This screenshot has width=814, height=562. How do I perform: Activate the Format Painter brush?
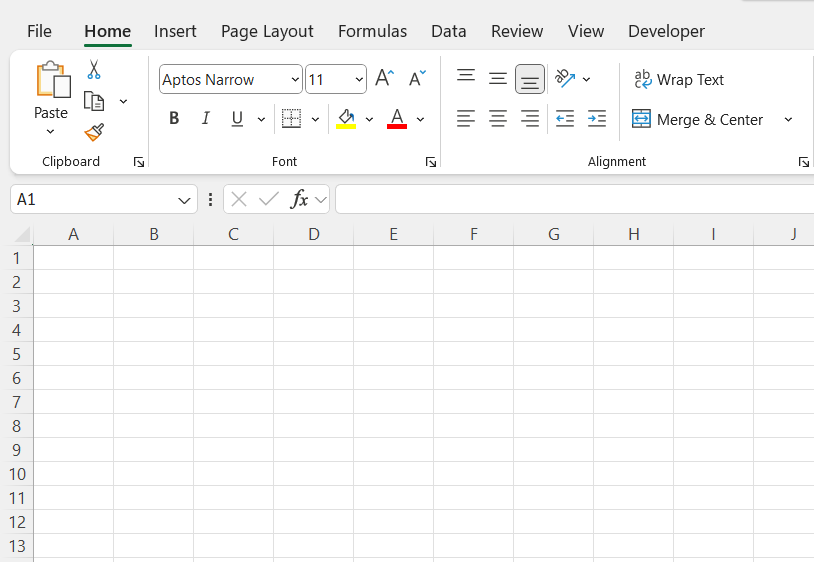(94, 132)
